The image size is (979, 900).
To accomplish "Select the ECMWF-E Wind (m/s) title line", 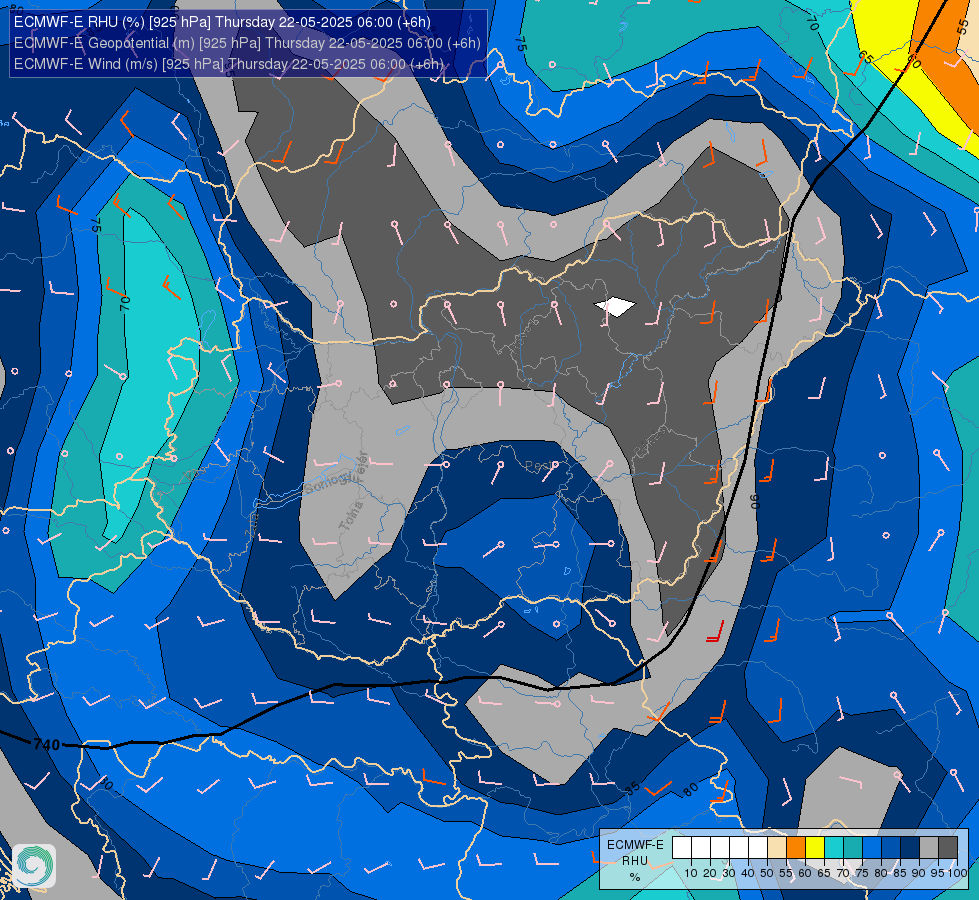I will 229,64.
